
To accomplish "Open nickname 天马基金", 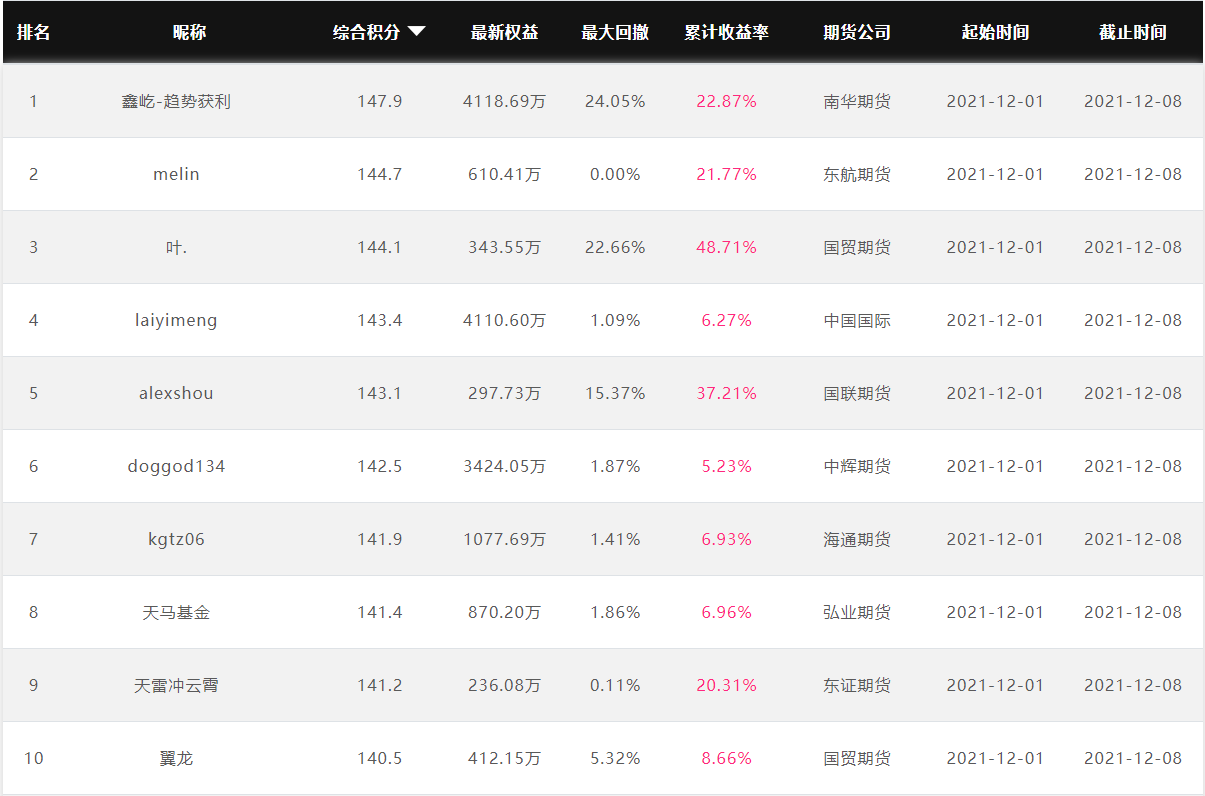I will [176, 612].
